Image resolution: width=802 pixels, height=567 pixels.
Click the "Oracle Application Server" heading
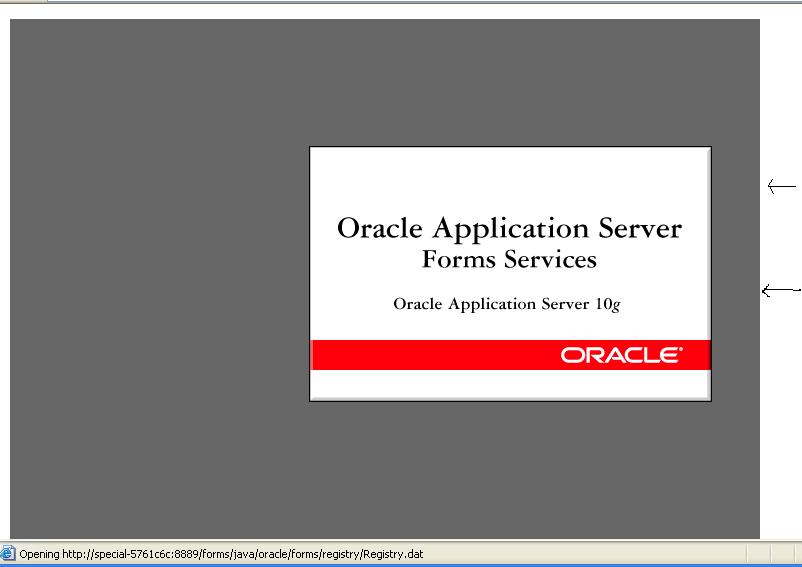509,229
